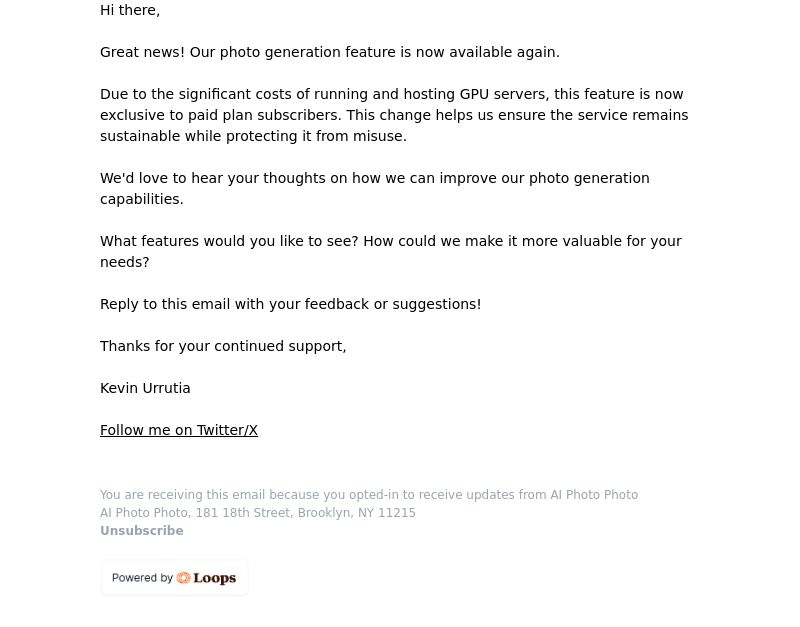
Task: Click the question 'What features would you like to see?'
Action: click(229, 241)
